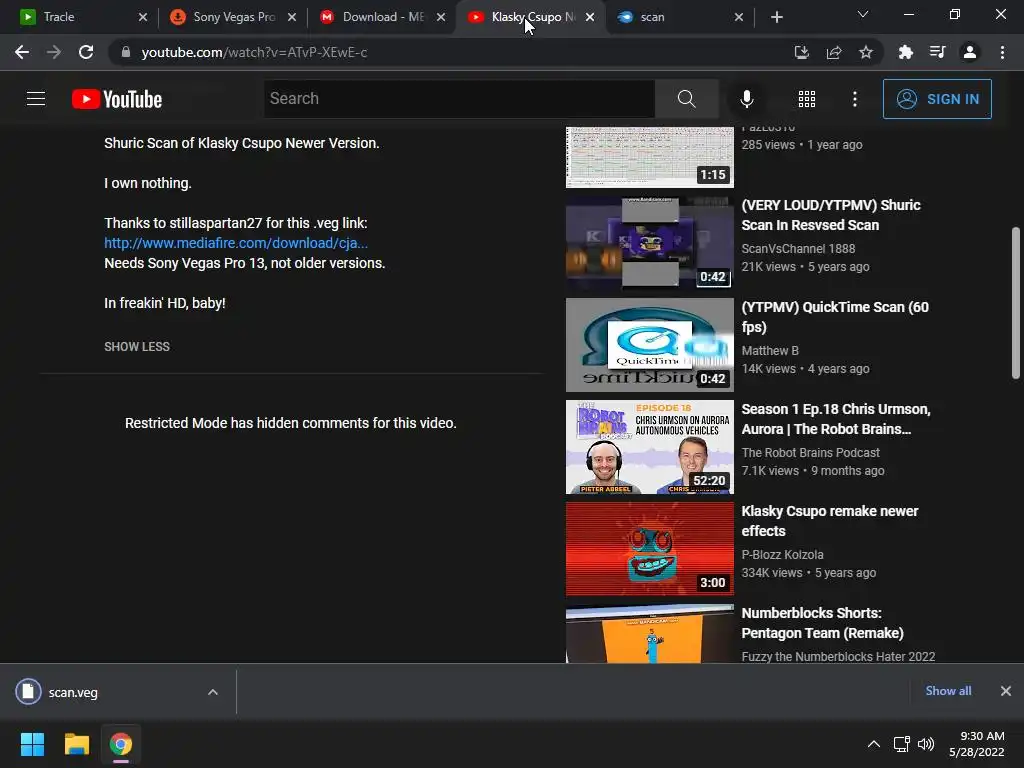Open the mediafire download link

[236, 243]
